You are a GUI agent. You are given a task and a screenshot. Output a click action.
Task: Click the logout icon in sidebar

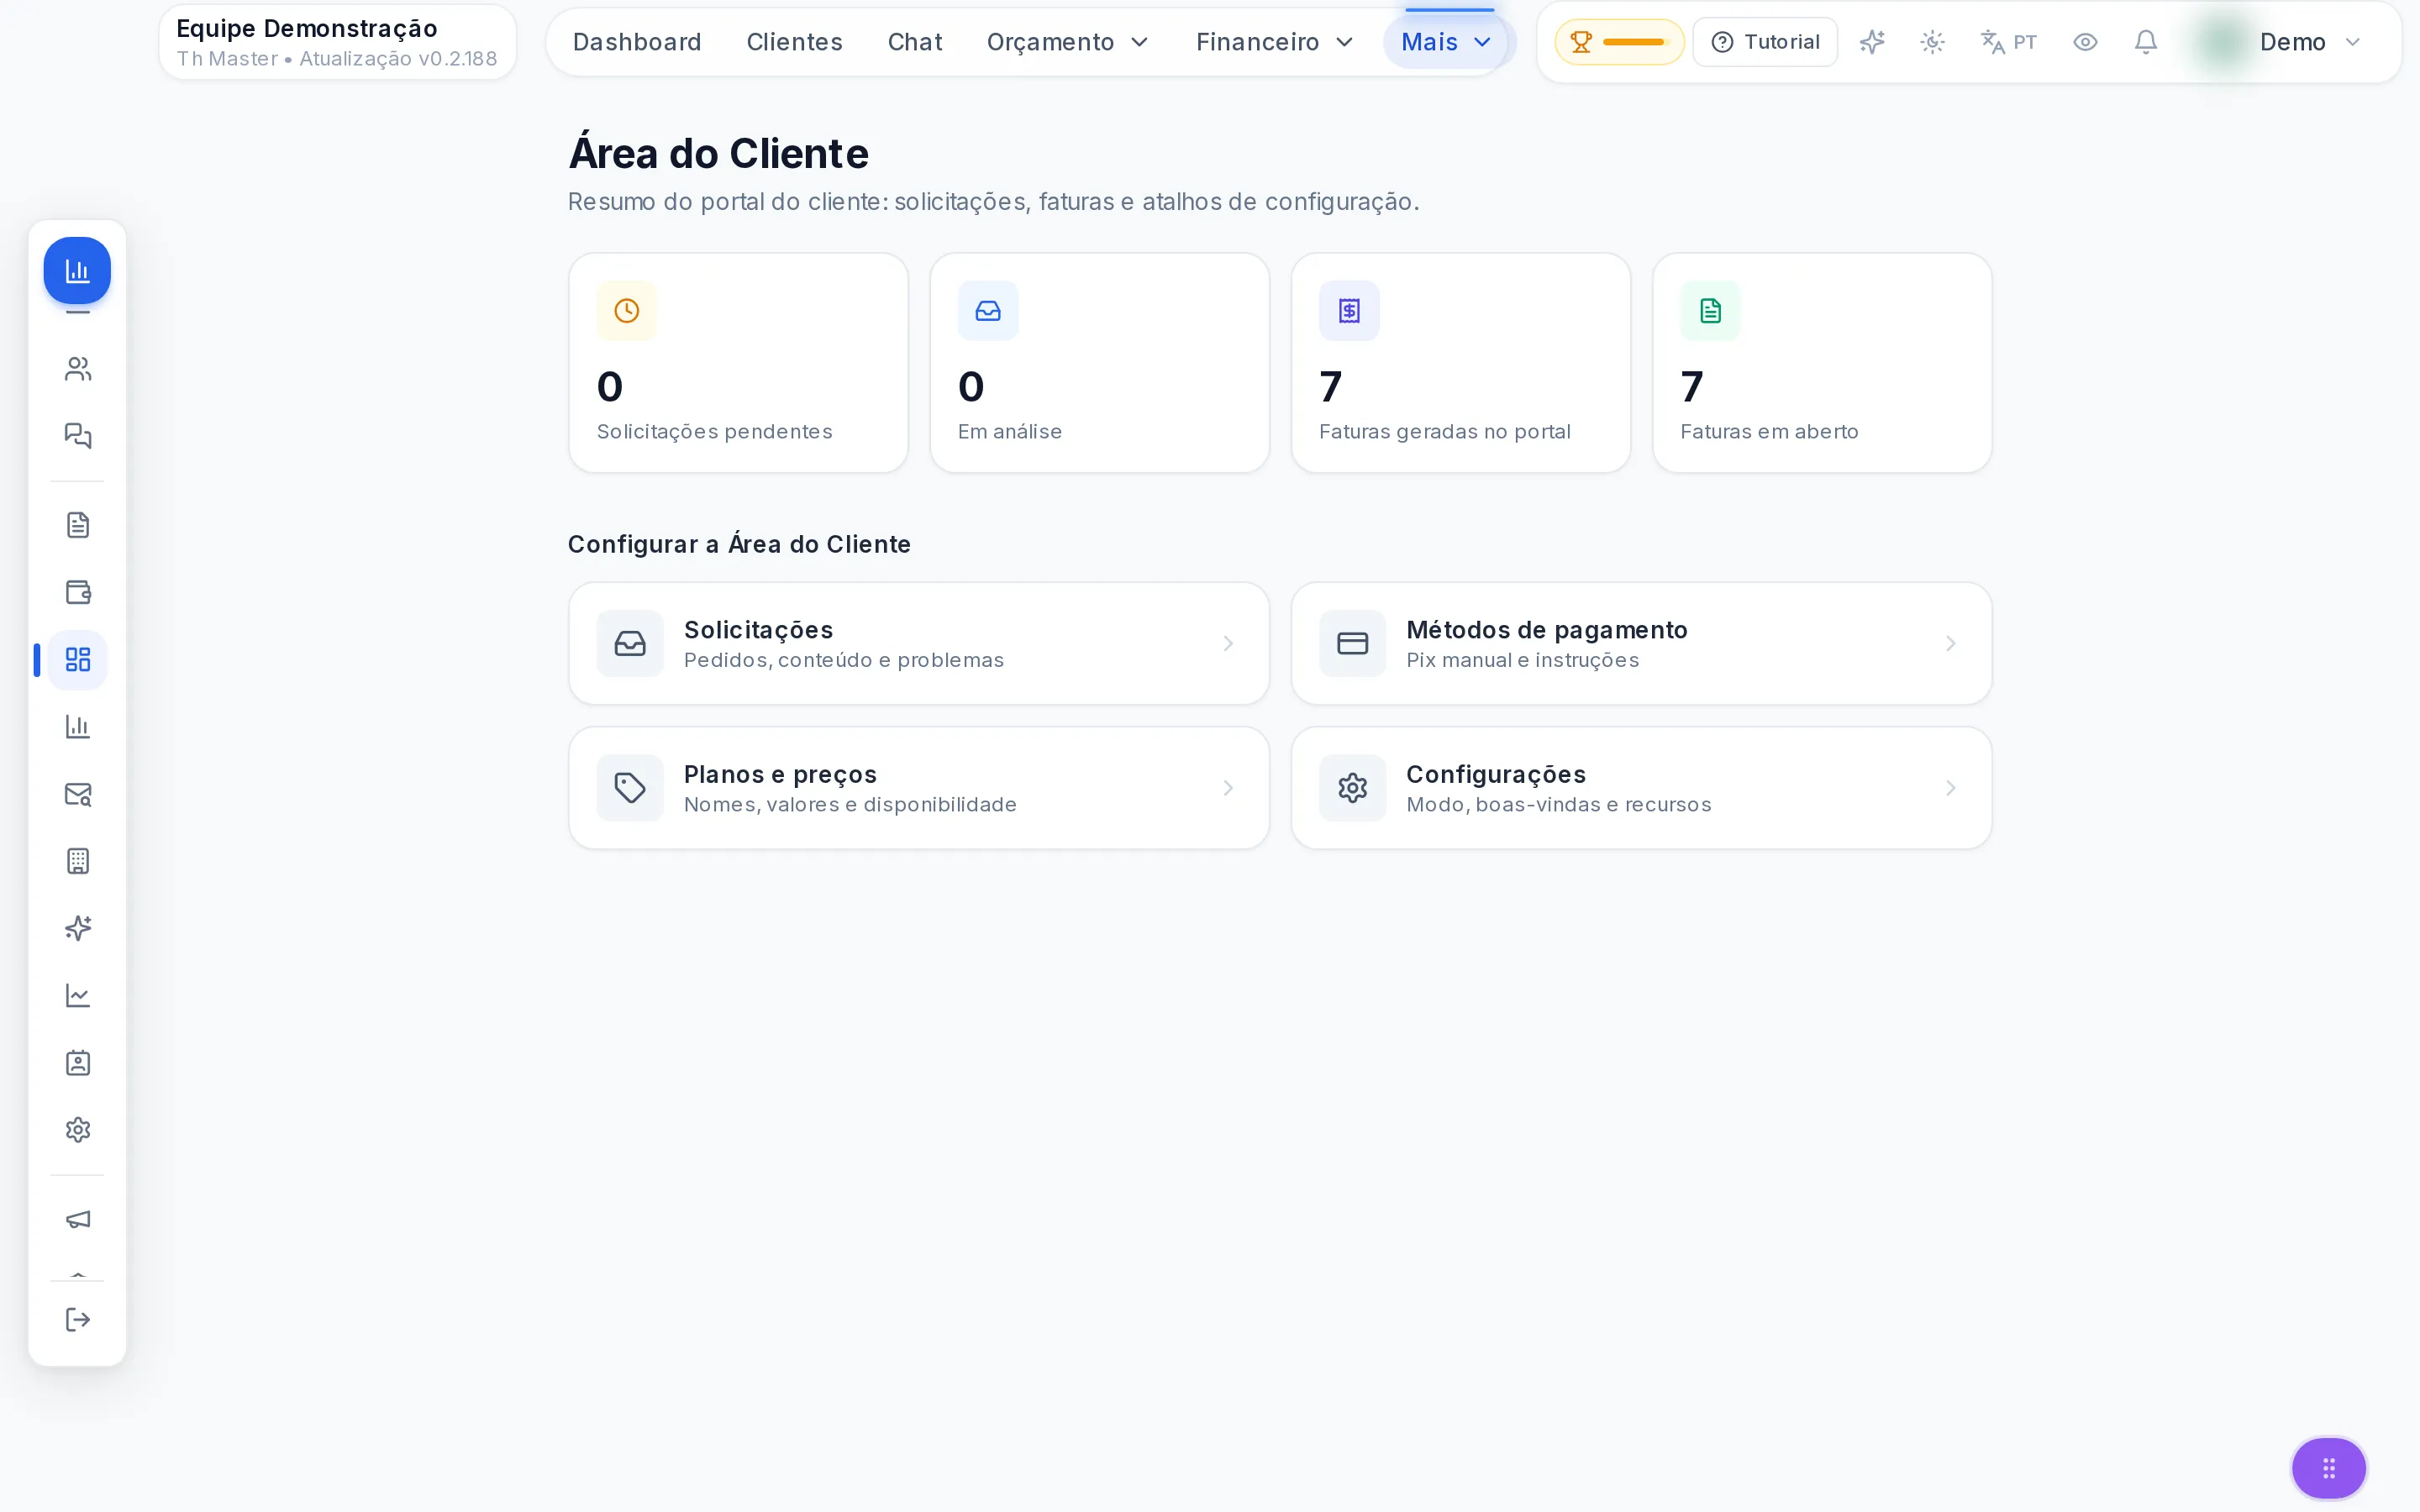click(77, 1320)
